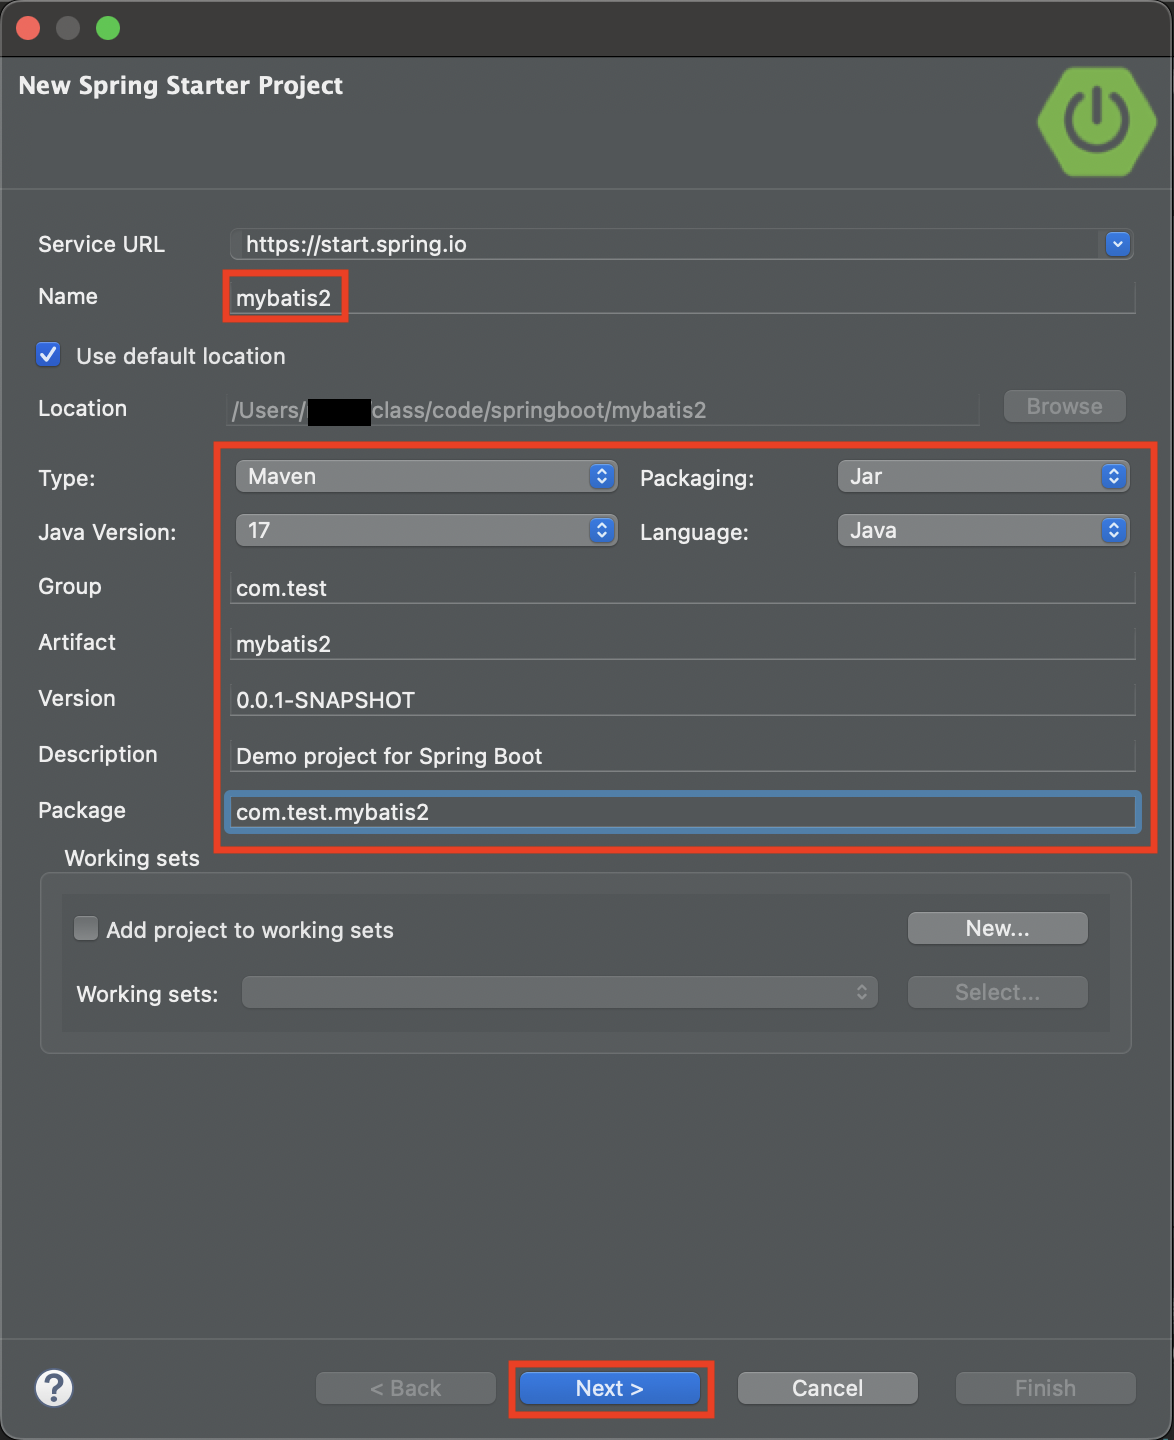This screenshot has height=1440, width=1174.
Task: Focus the Group field com.test
Action: [682, 588]
